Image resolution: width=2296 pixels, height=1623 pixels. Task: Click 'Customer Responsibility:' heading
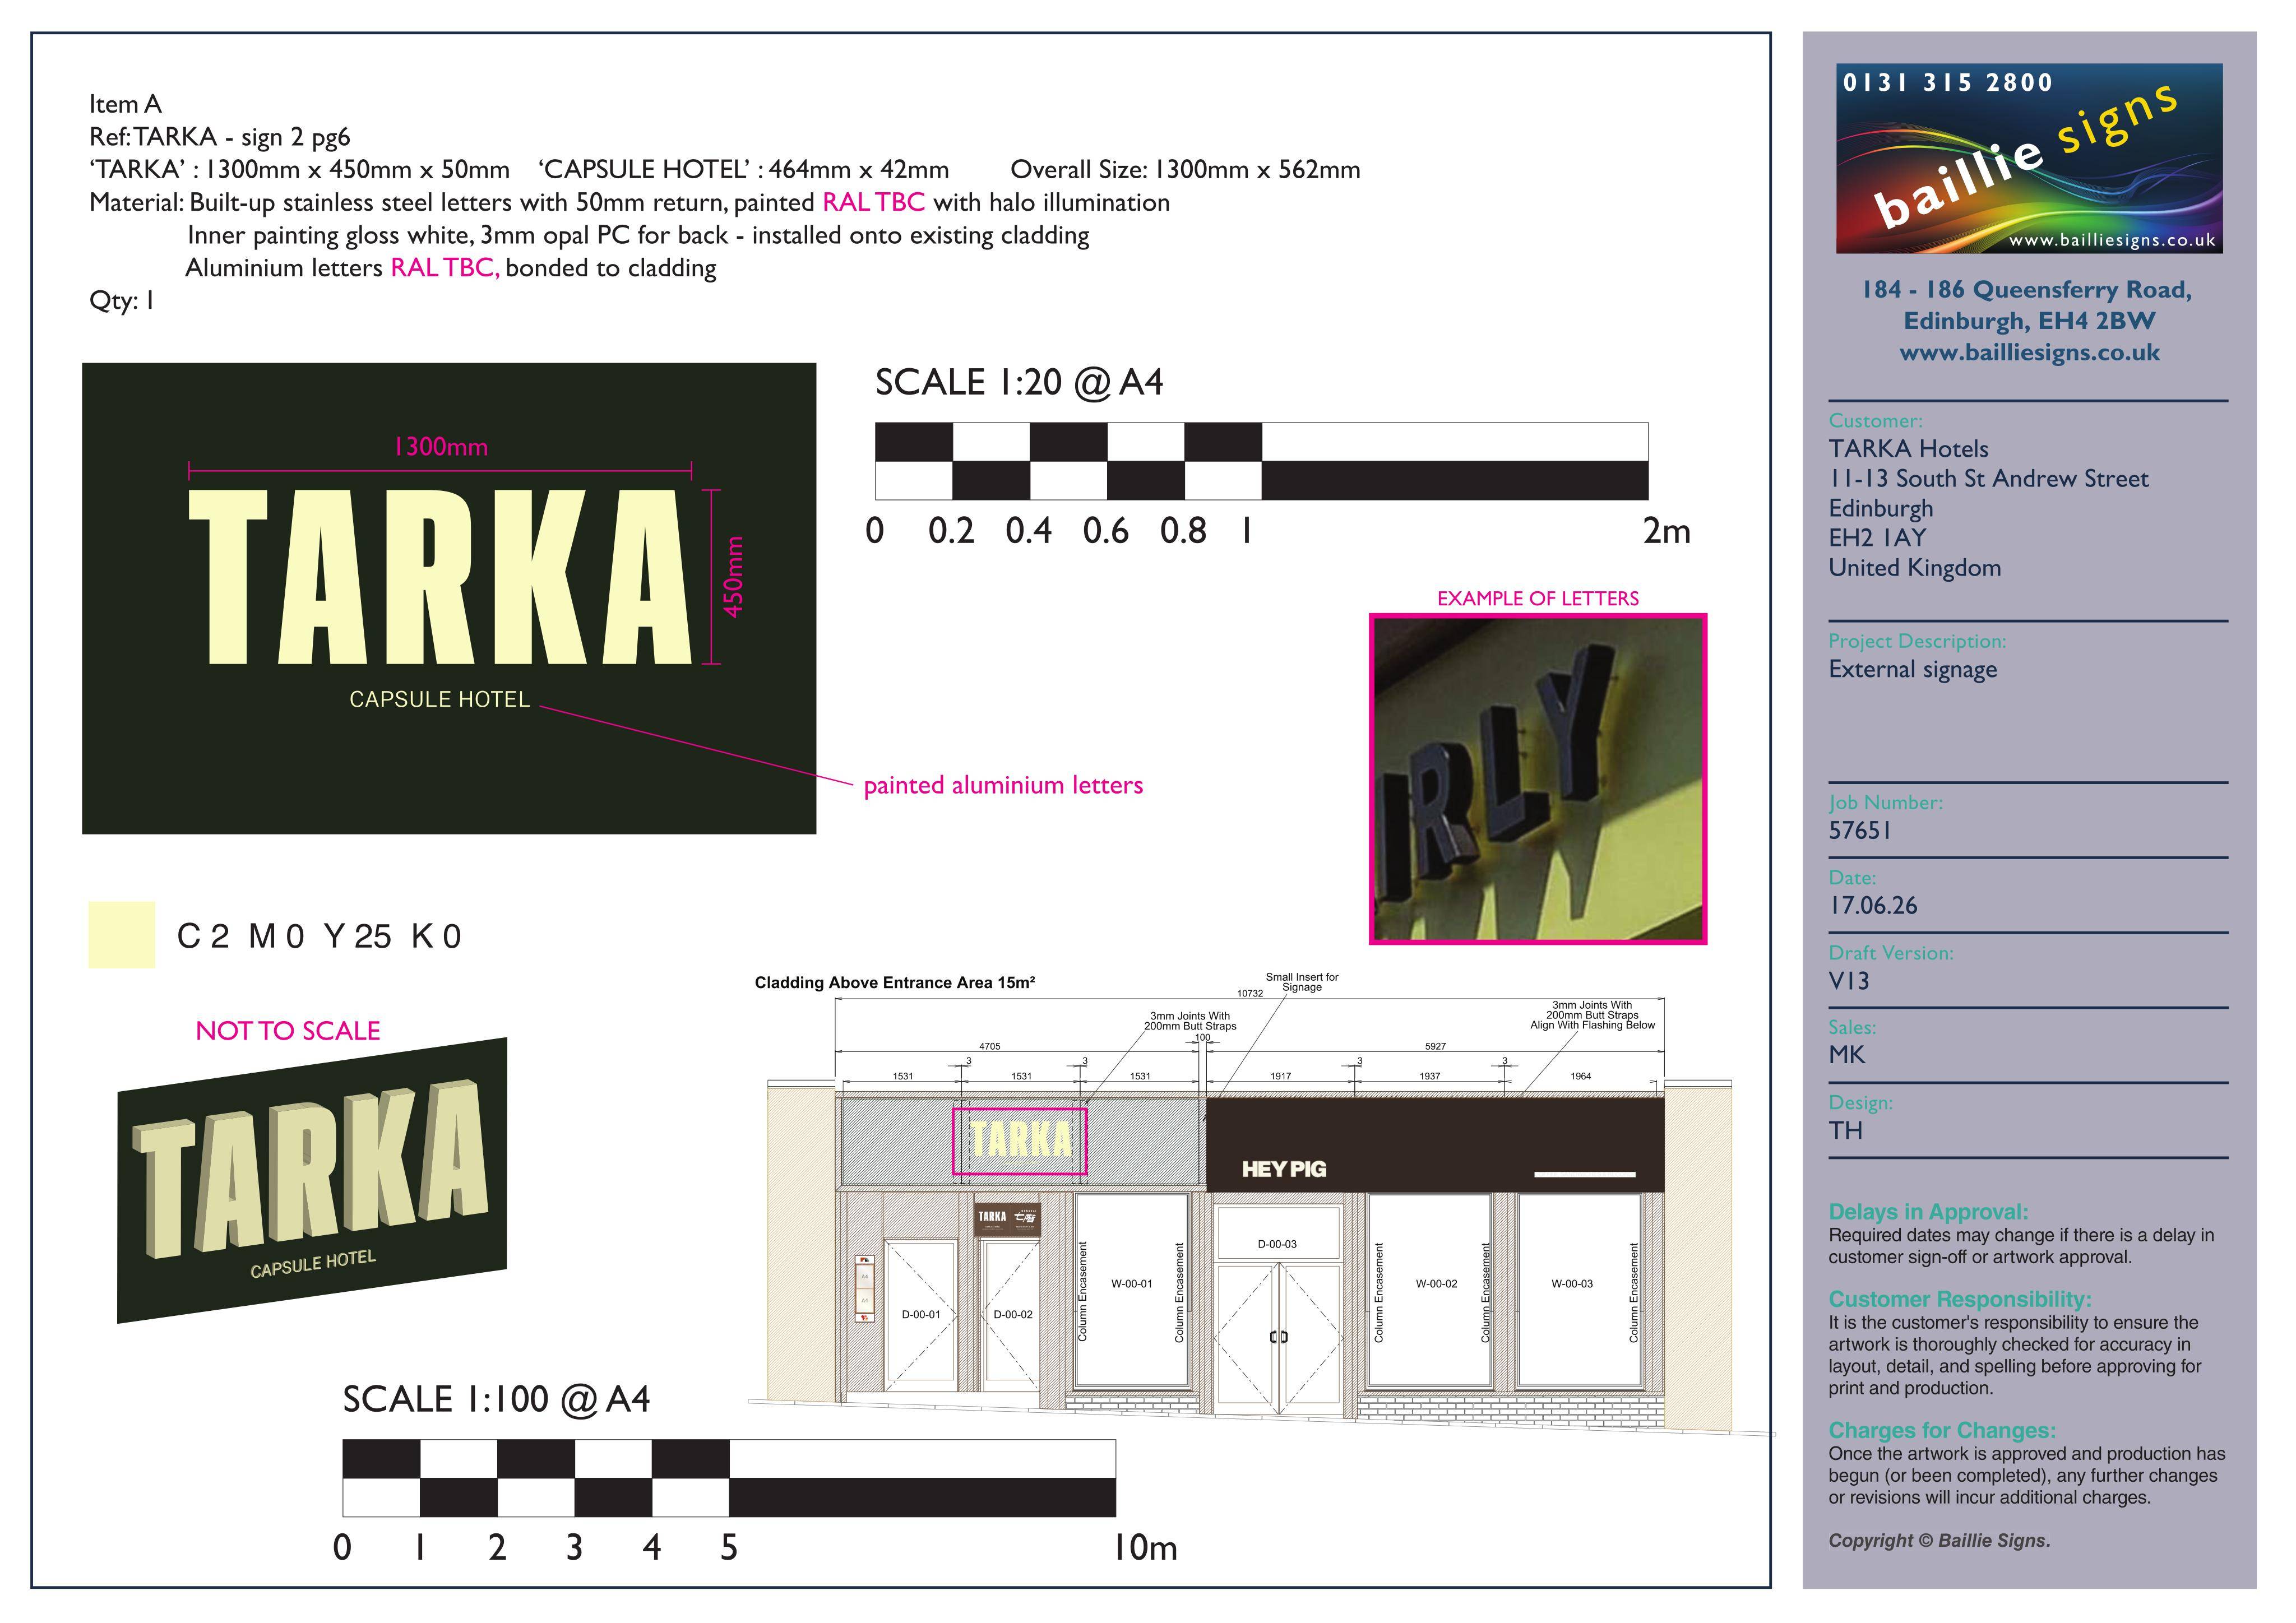(1960, 1299)
